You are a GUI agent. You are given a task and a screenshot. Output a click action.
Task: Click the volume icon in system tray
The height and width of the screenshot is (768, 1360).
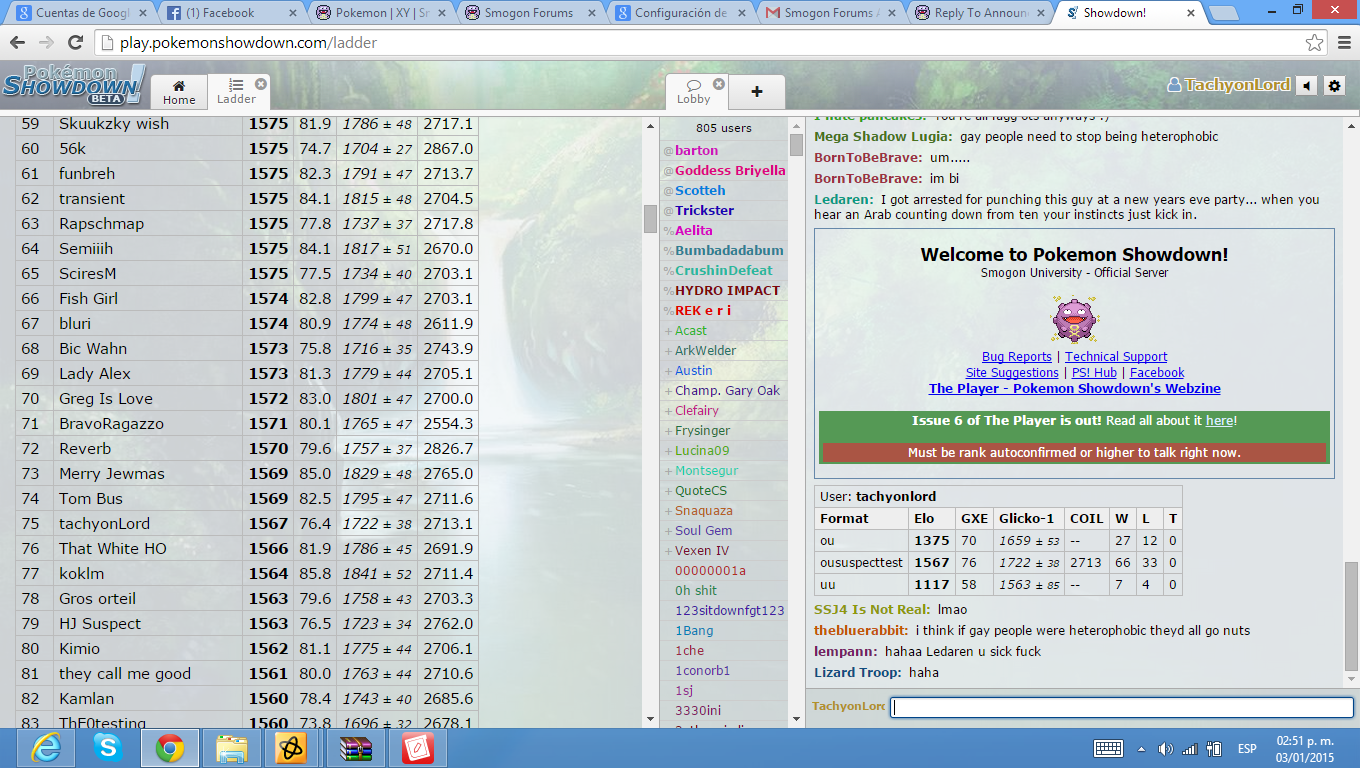click(x=1165, y=749)
